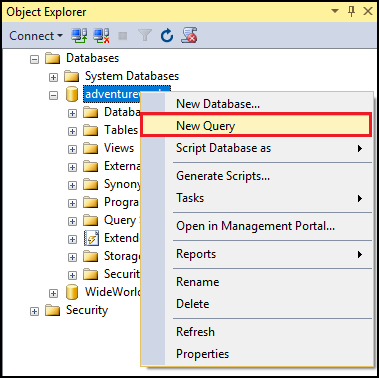Select the System Databases tree label

132,76
